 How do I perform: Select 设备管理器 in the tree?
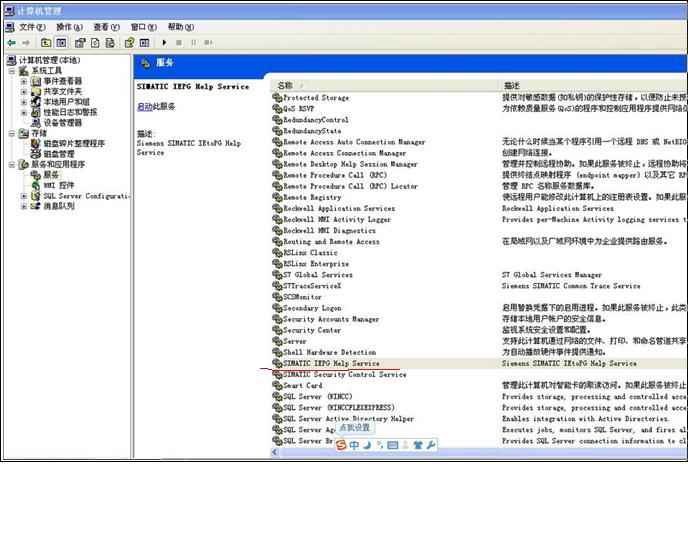62,123
